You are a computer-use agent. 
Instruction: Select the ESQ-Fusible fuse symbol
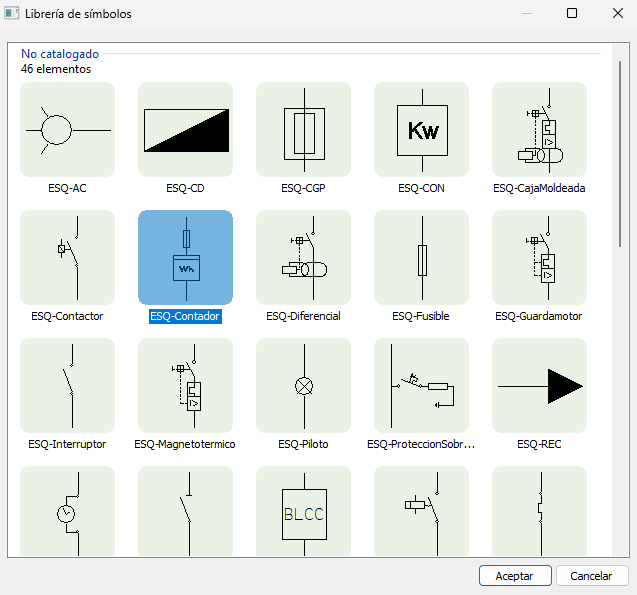pyautogui.click(x=422, y=257)
